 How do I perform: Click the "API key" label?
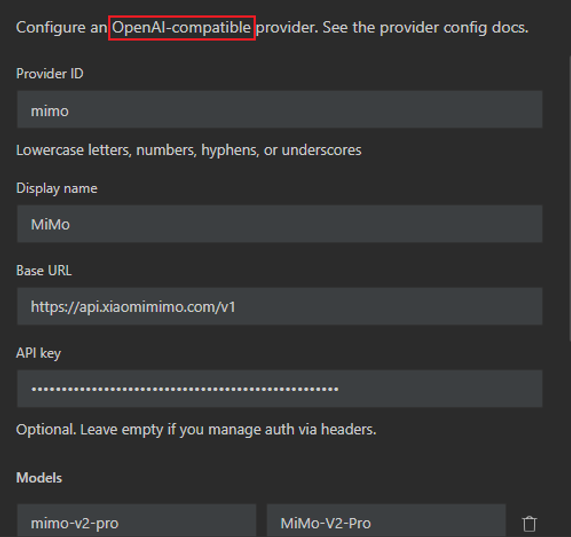point(39,353)
